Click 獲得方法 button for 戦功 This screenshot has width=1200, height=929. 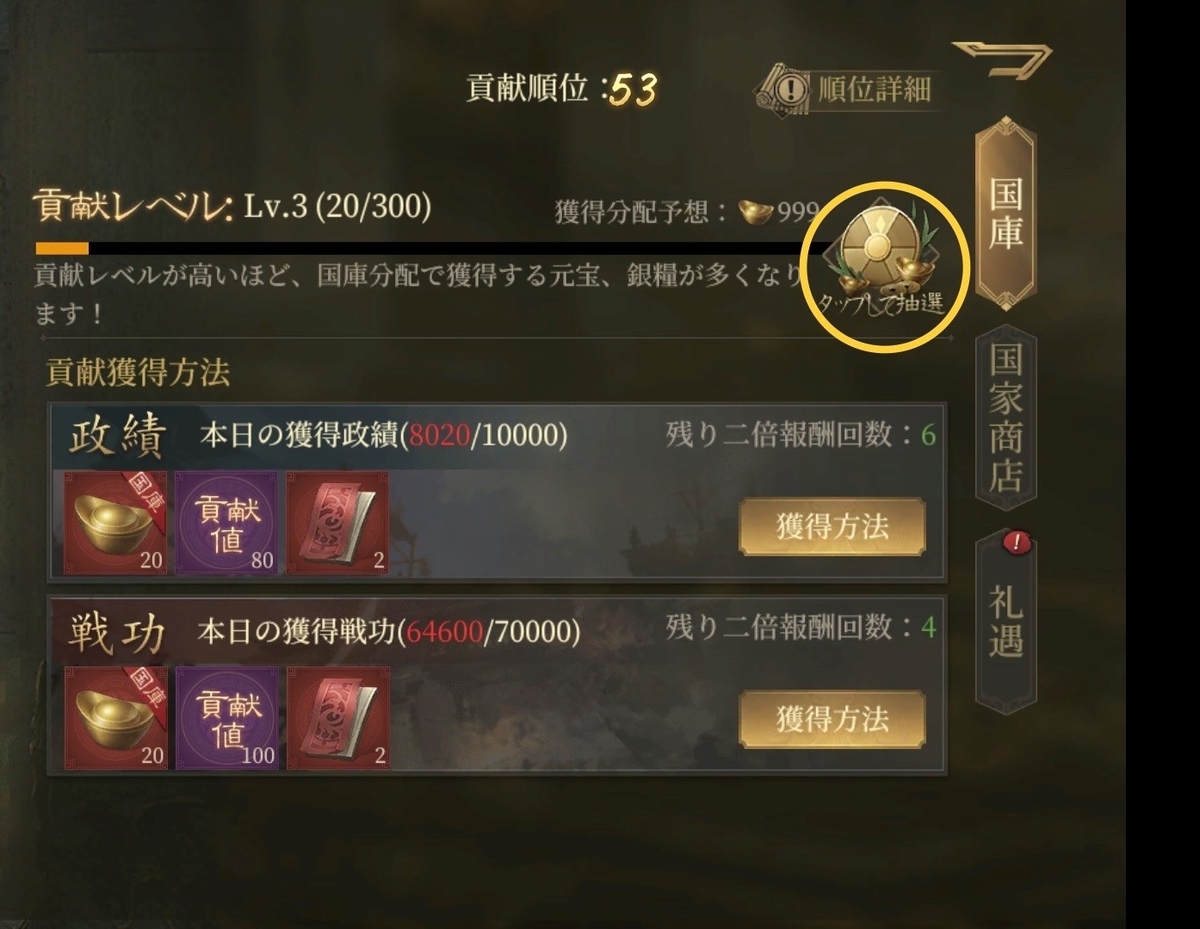[x=832, y=719]
